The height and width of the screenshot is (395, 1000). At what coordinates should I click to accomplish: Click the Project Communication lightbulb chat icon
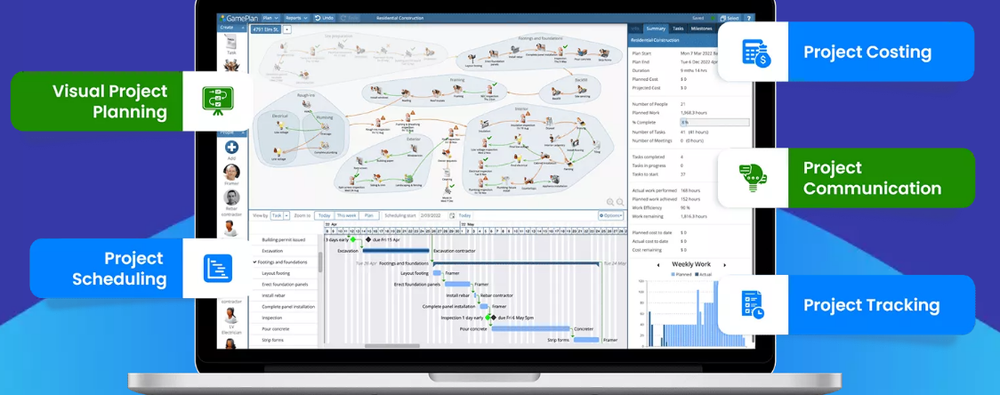coord(753,178)
